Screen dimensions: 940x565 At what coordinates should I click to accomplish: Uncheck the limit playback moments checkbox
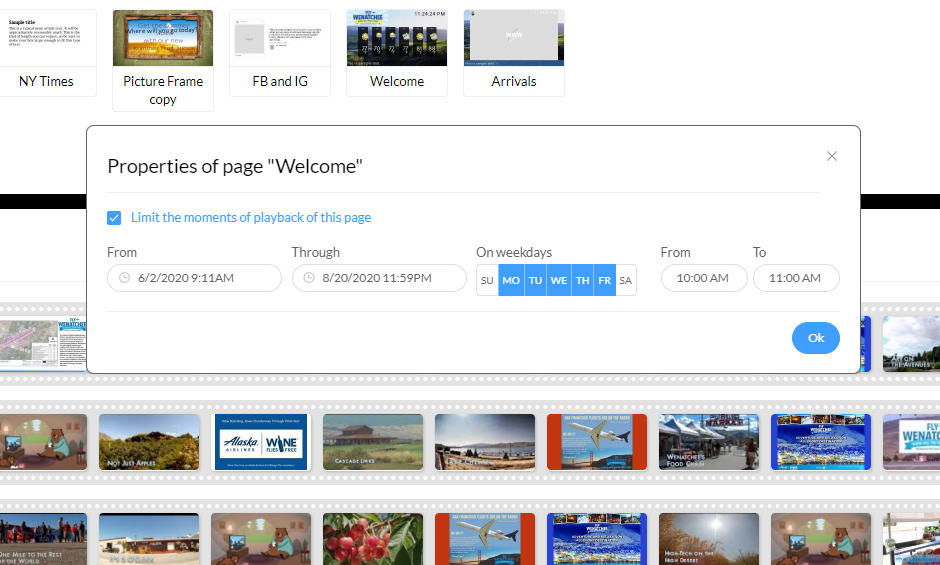[x=114, y=218]
